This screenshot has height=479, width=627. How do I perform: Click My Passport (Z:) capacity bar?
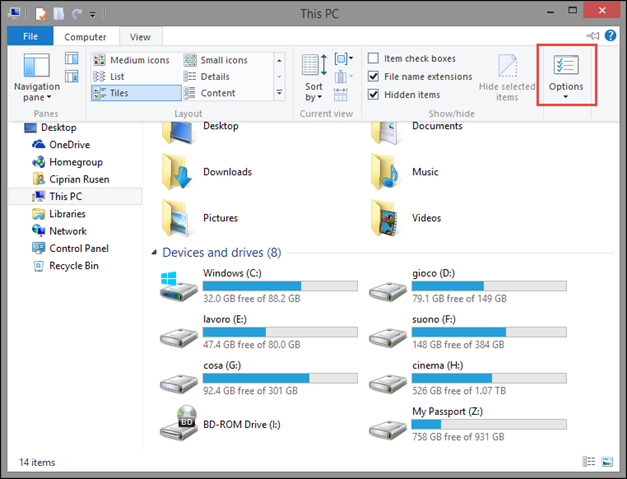click(x=489, y=424)
